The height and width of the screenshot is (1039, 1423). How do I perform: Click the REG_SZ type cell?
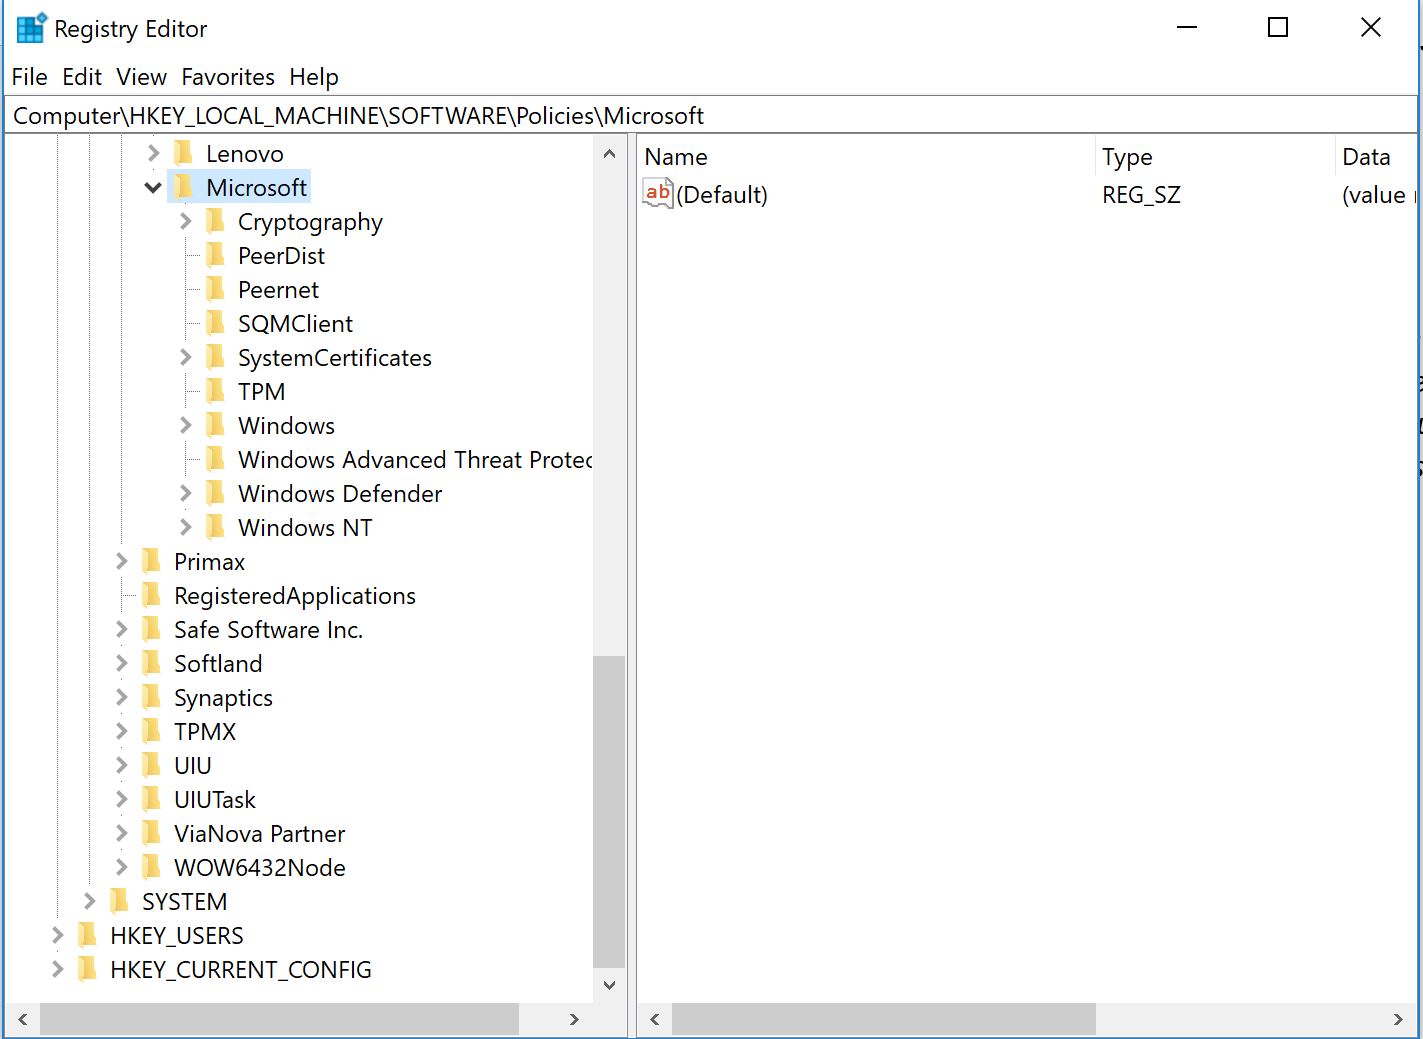[1141, 194]
